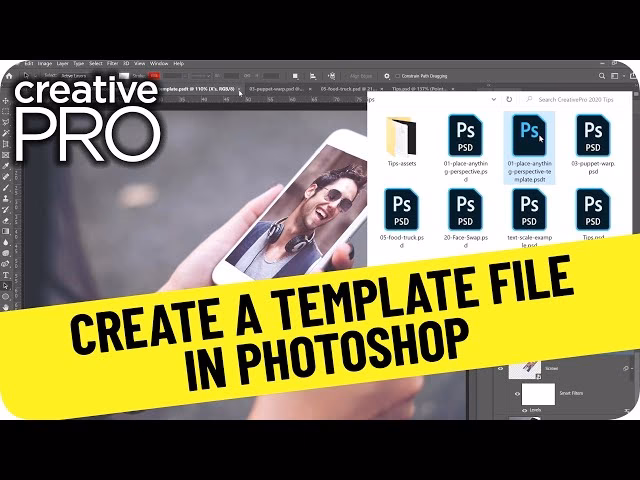Open the Help menu
This screenshot has width=640, height=480.
tap(178, 64)
